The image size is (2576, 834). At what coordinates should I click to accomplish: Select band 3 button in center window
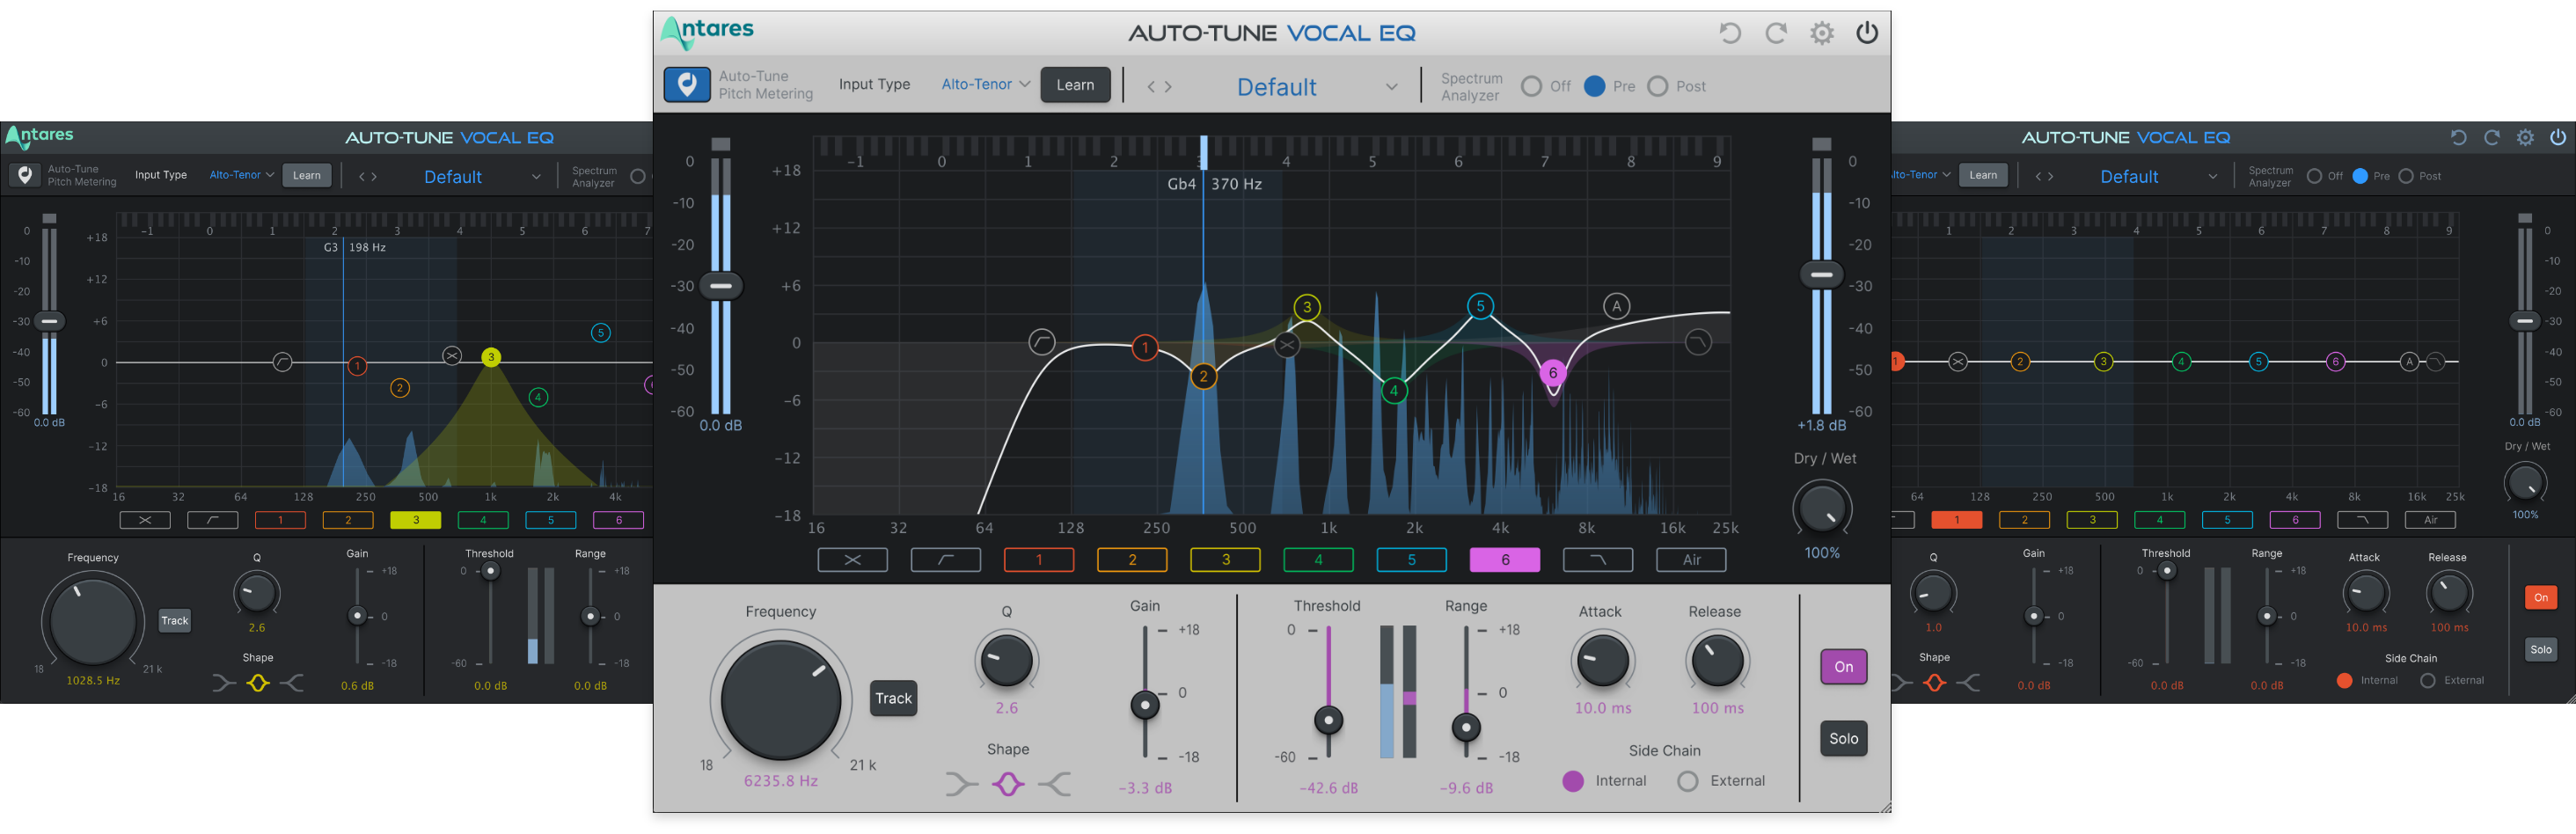pos(1225,560)
